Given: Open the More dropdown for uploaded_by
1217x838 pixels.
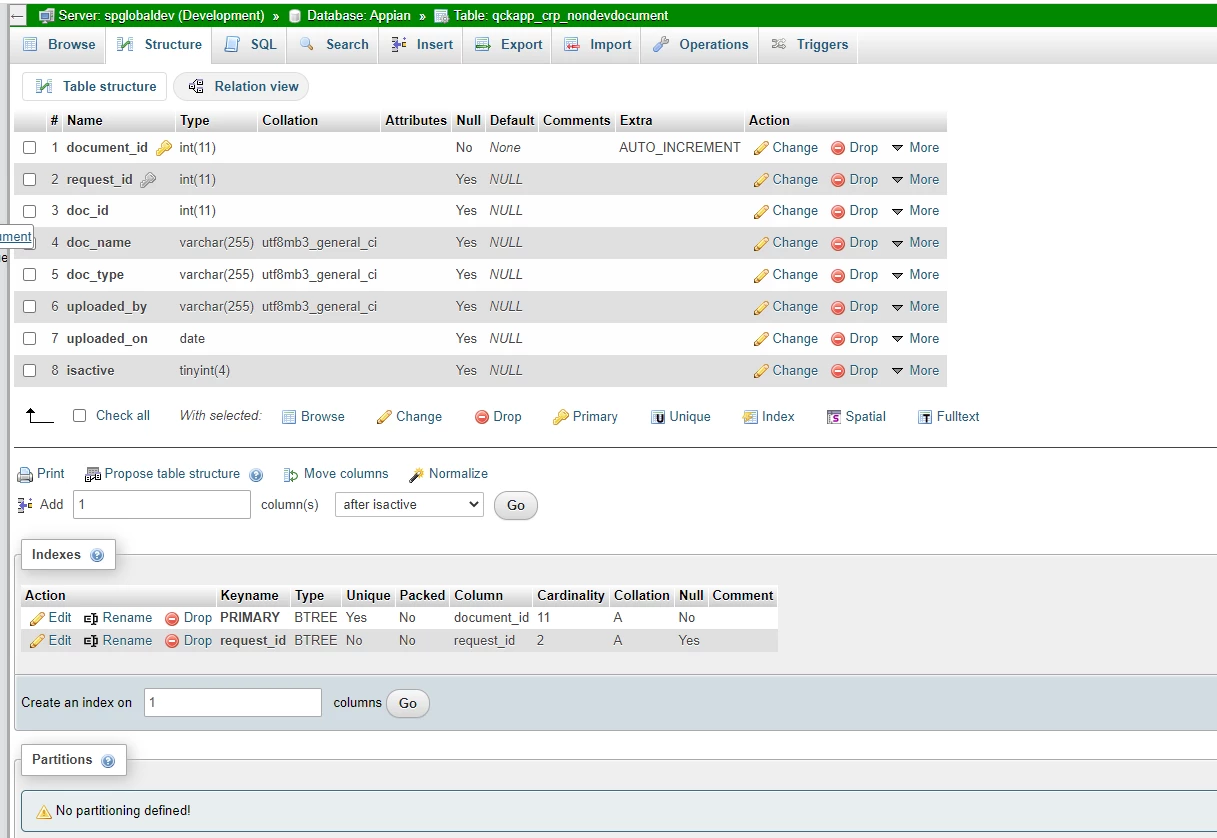Looking at the screenshot, I should point(915,307).
